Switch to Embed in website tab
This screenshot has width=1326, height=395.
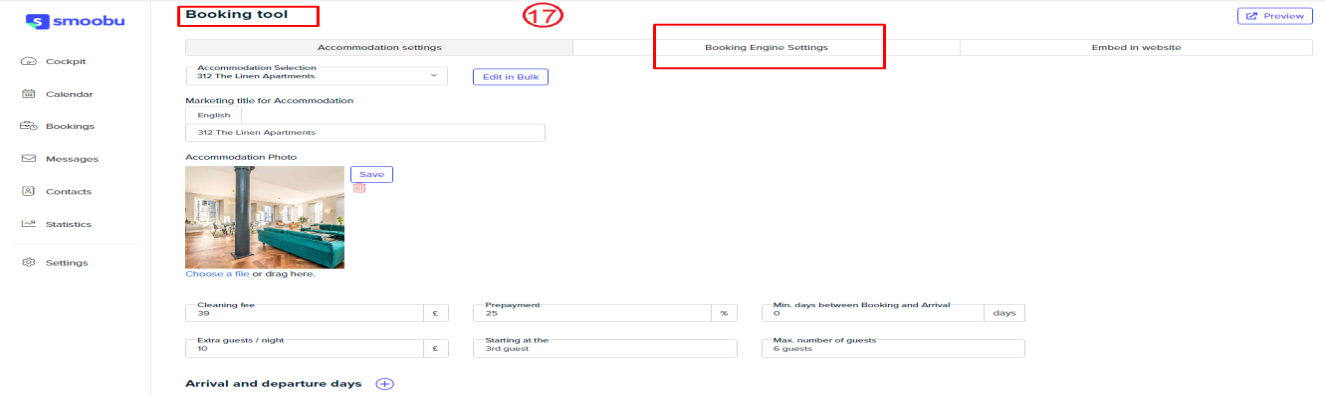(x=1136, y=47)
